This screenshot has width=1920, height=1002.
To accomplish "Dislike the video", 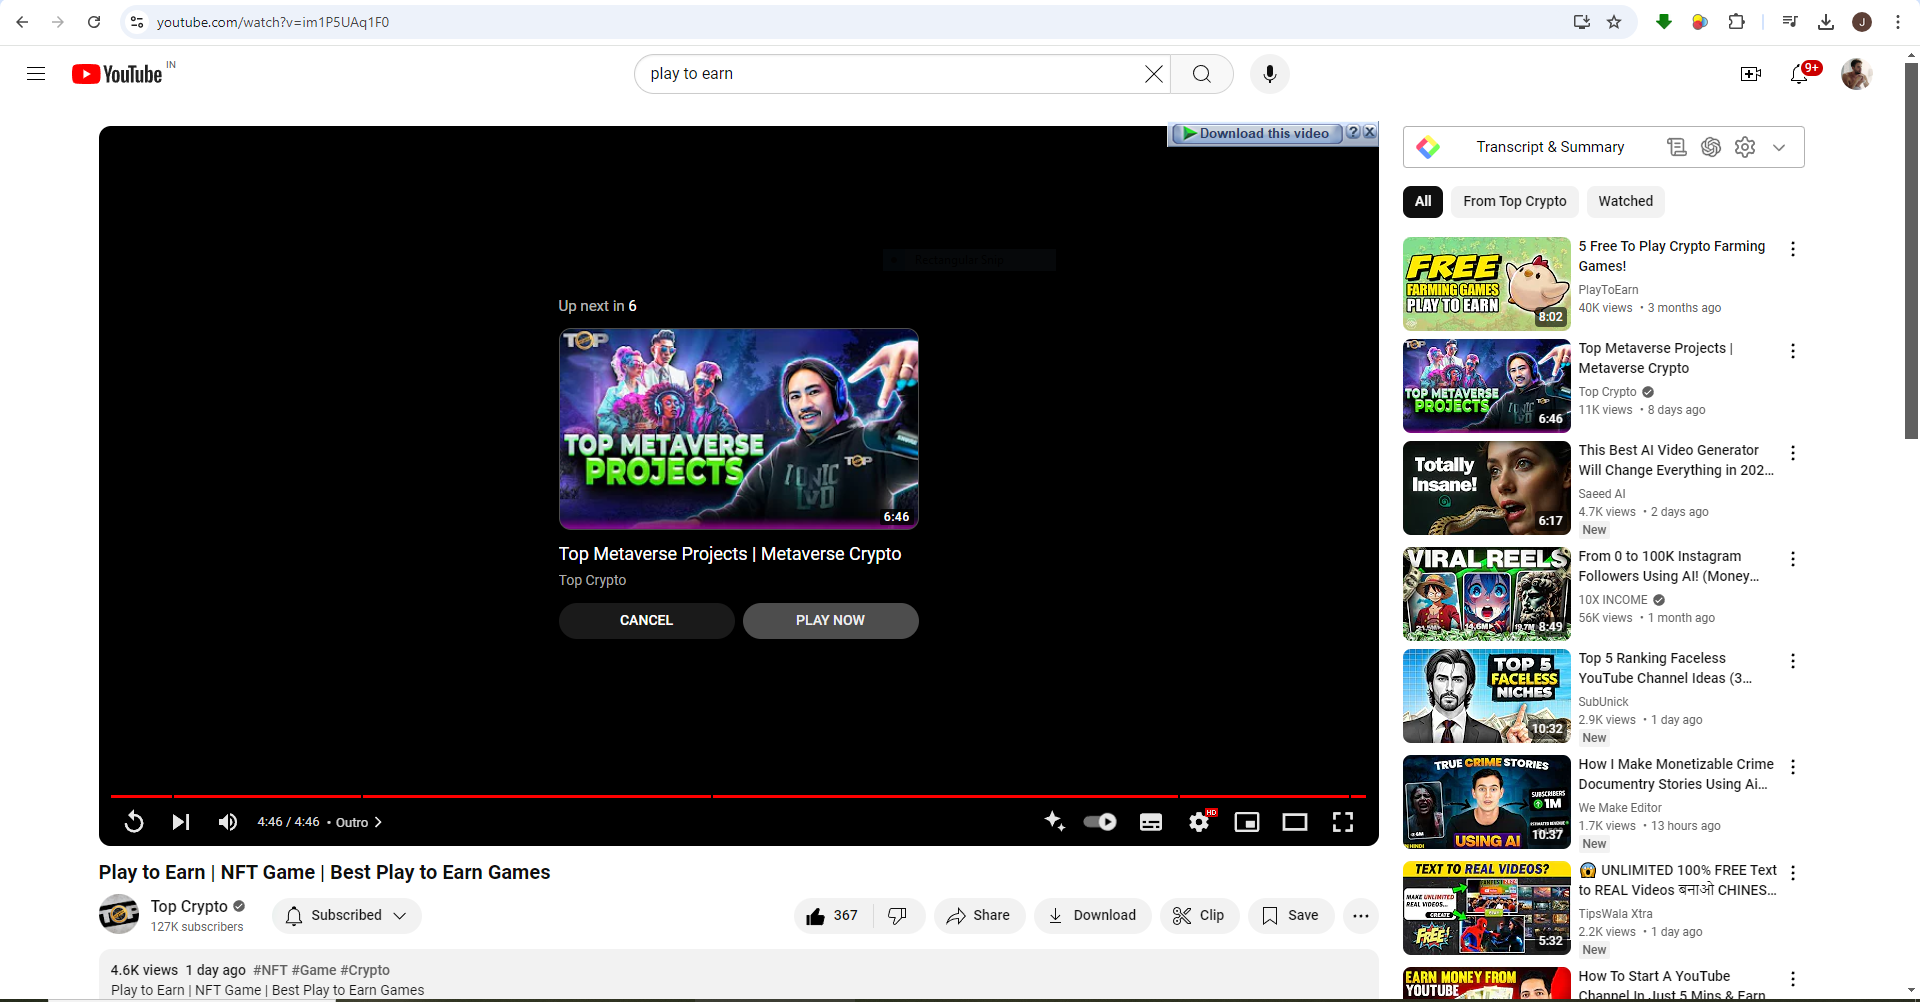I will pyautogui.click(x=898, y=916).
